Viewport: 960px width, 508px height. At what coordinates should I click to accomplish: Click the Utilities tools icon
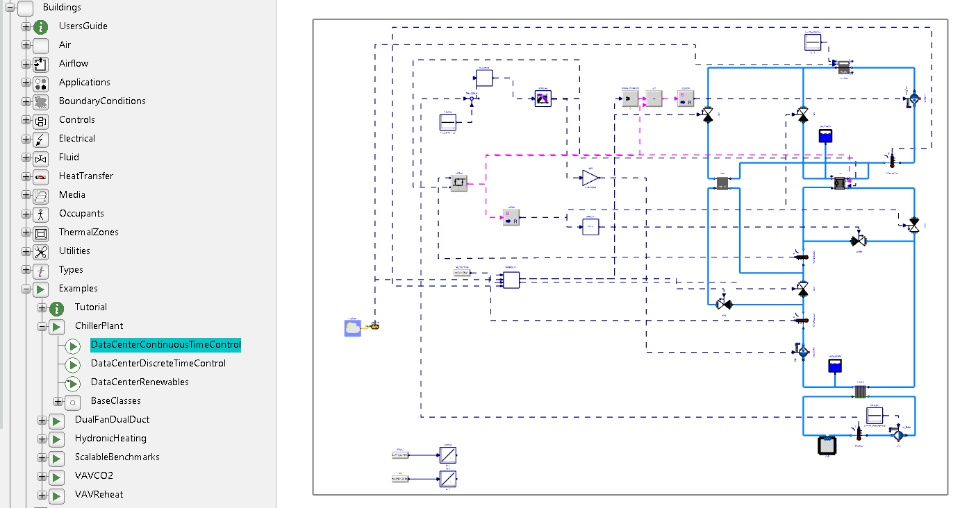tap(40, 252)
